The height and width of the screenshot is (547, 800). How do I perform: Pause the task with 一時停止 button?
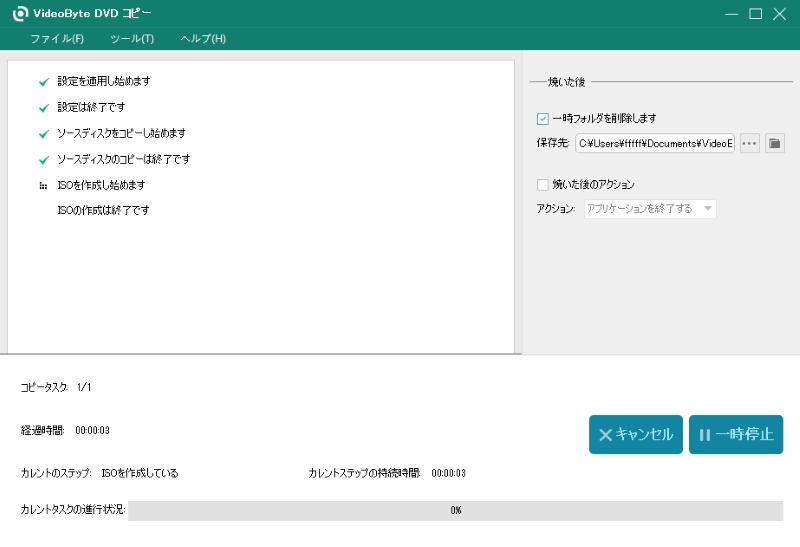pyautogui.click(x=736, y=434)
